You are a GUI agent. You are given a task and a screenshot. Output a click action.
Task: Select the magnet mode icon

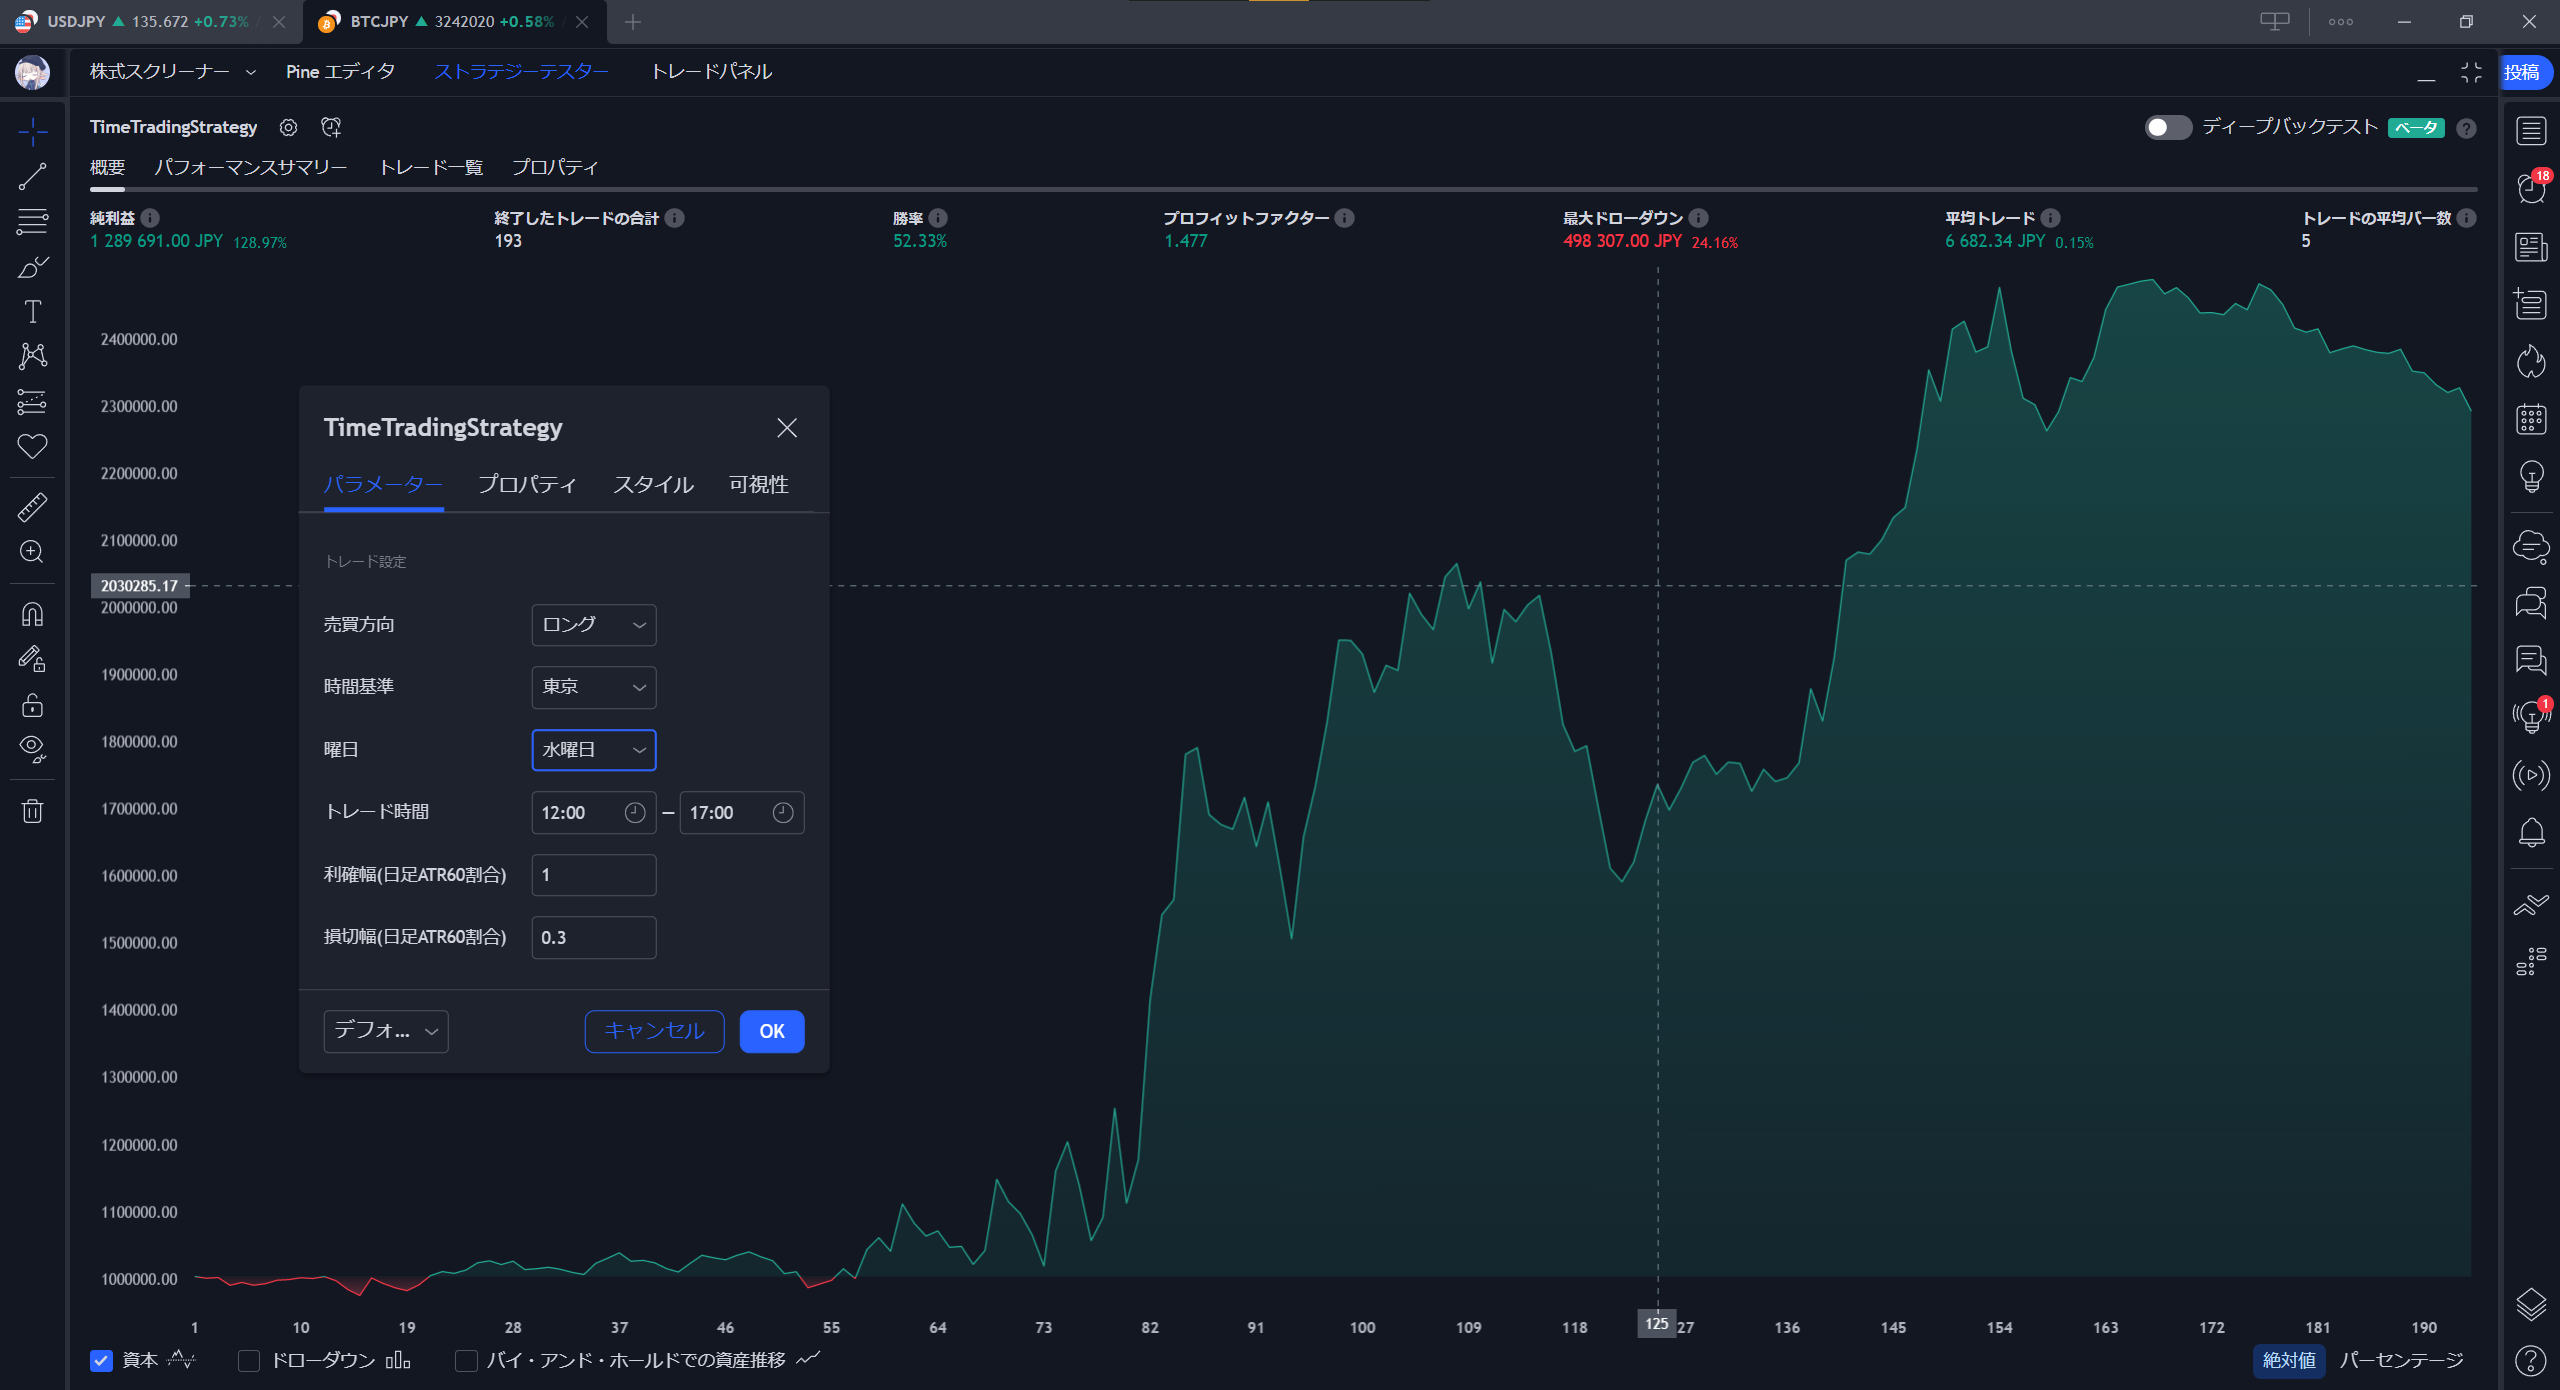[32, 614]
